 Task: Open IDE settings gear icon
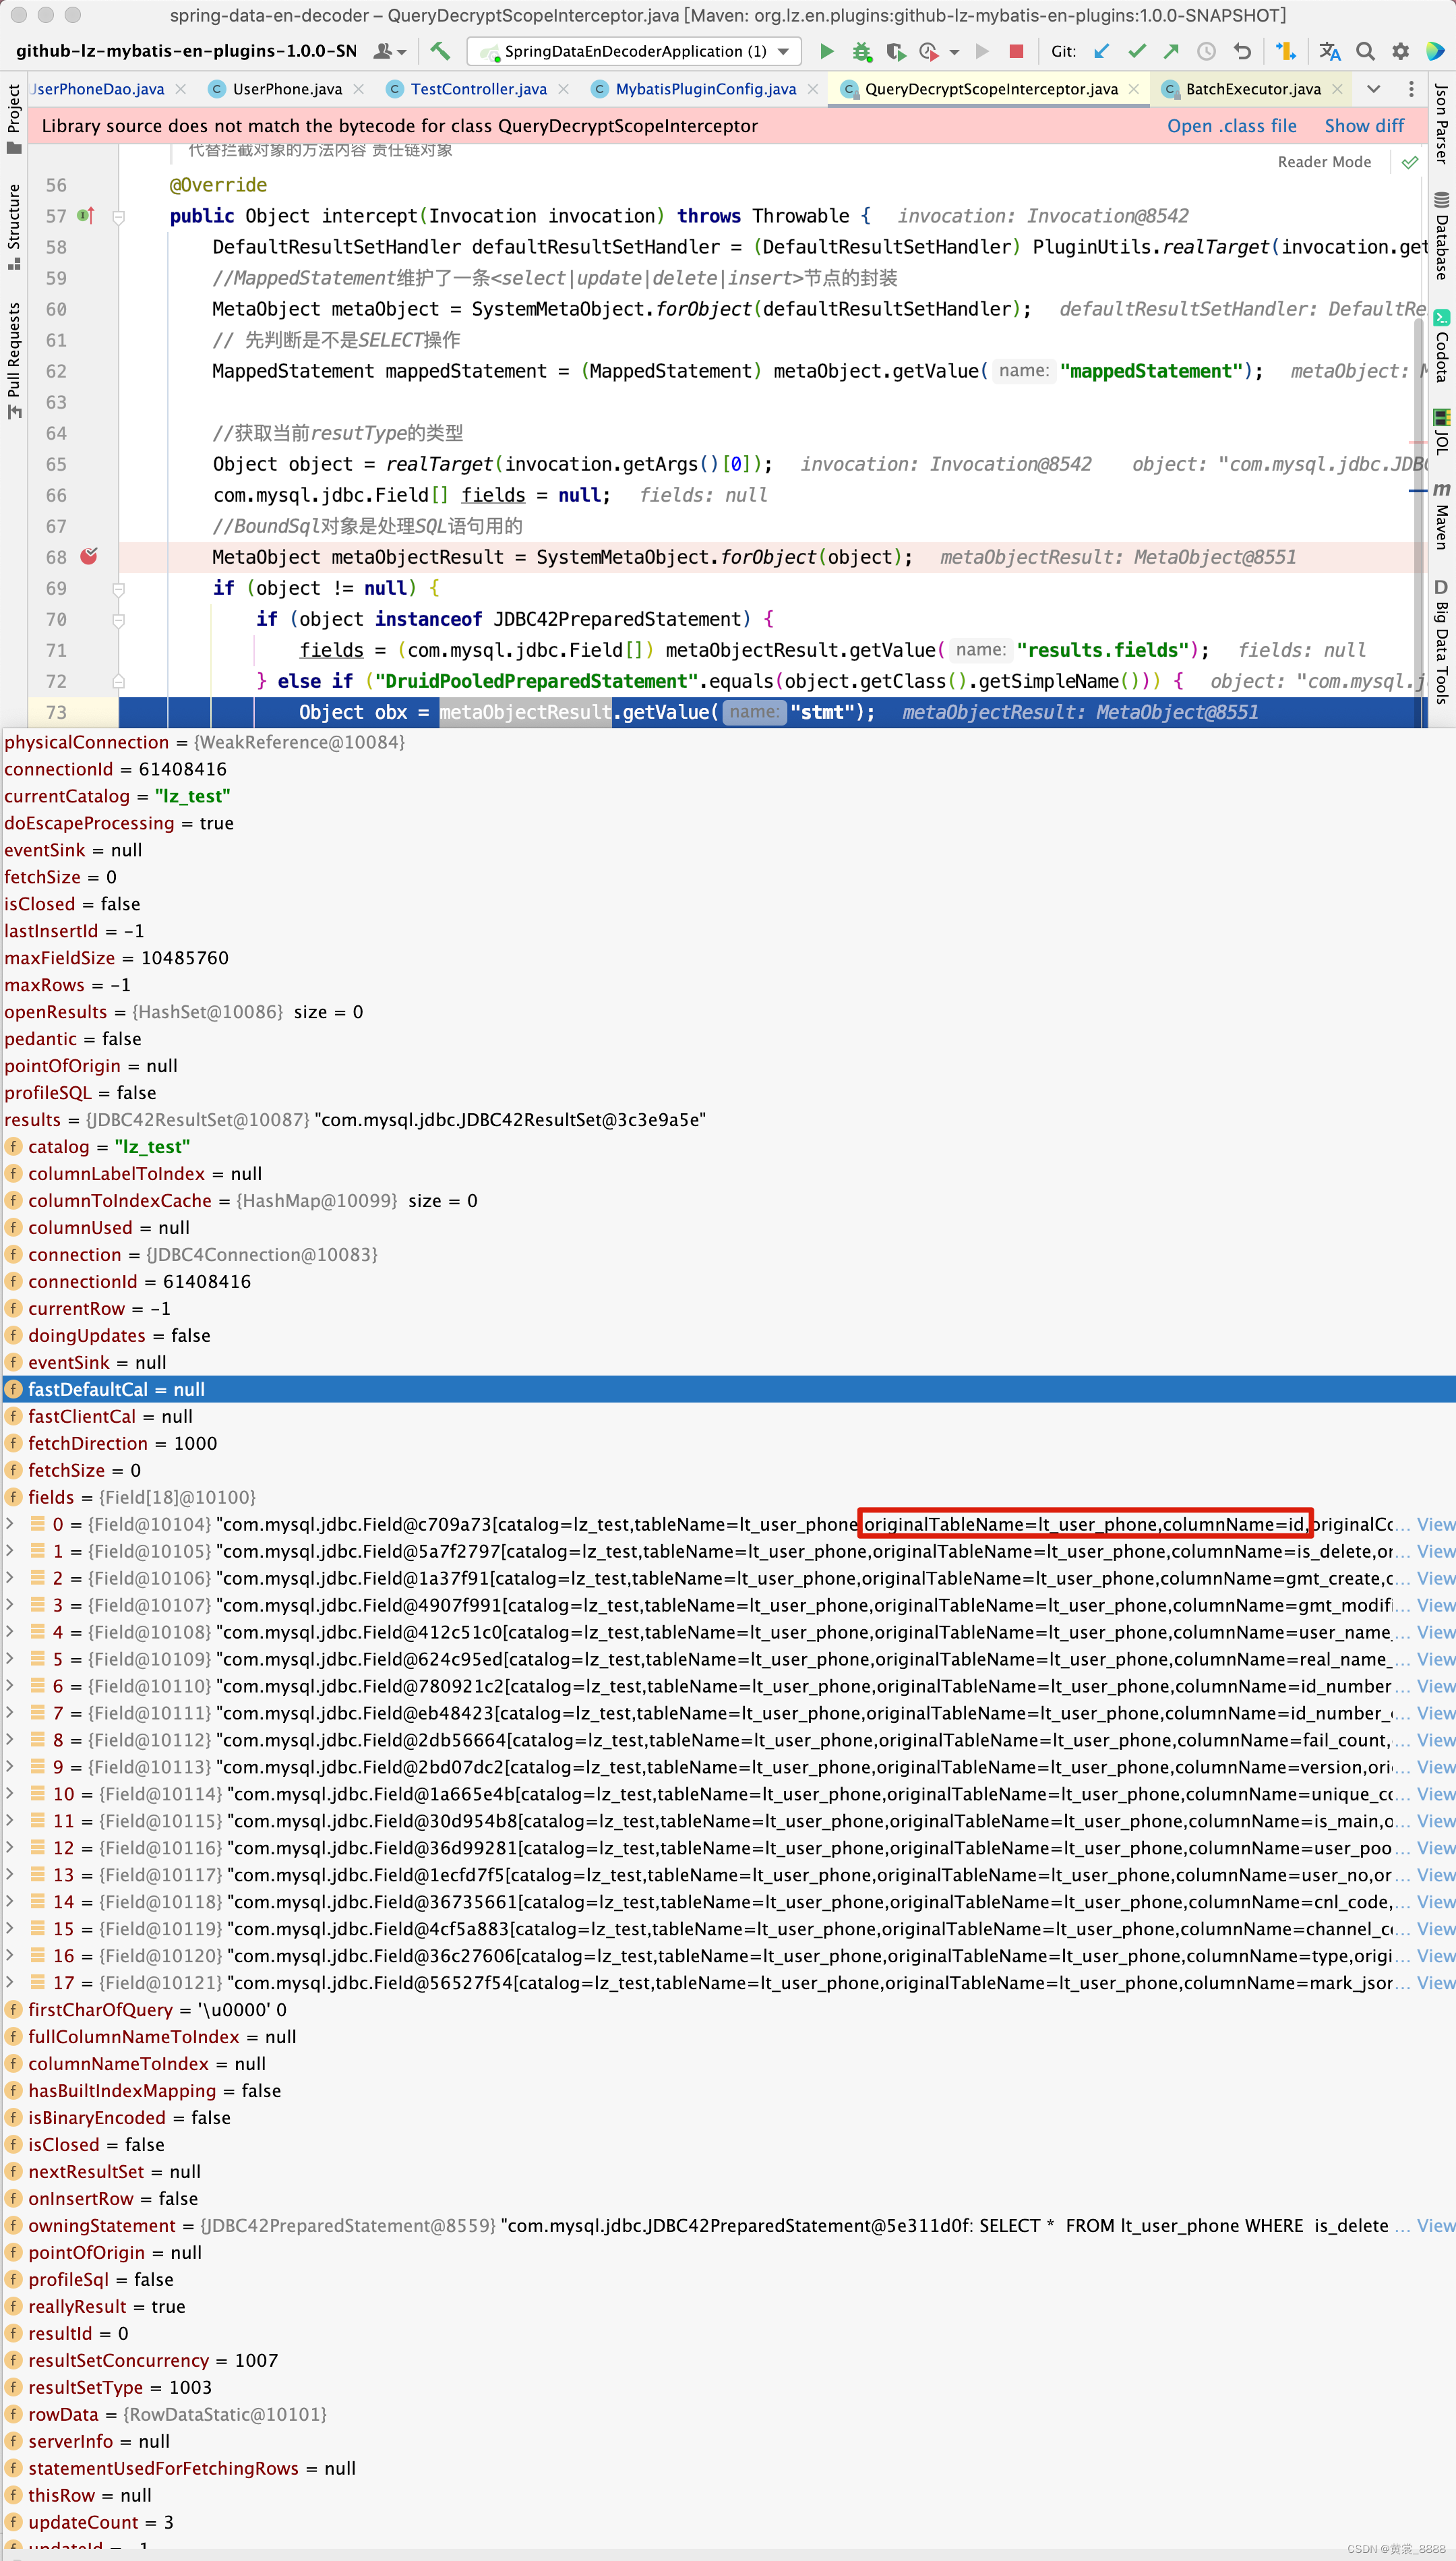(1400, 51)
